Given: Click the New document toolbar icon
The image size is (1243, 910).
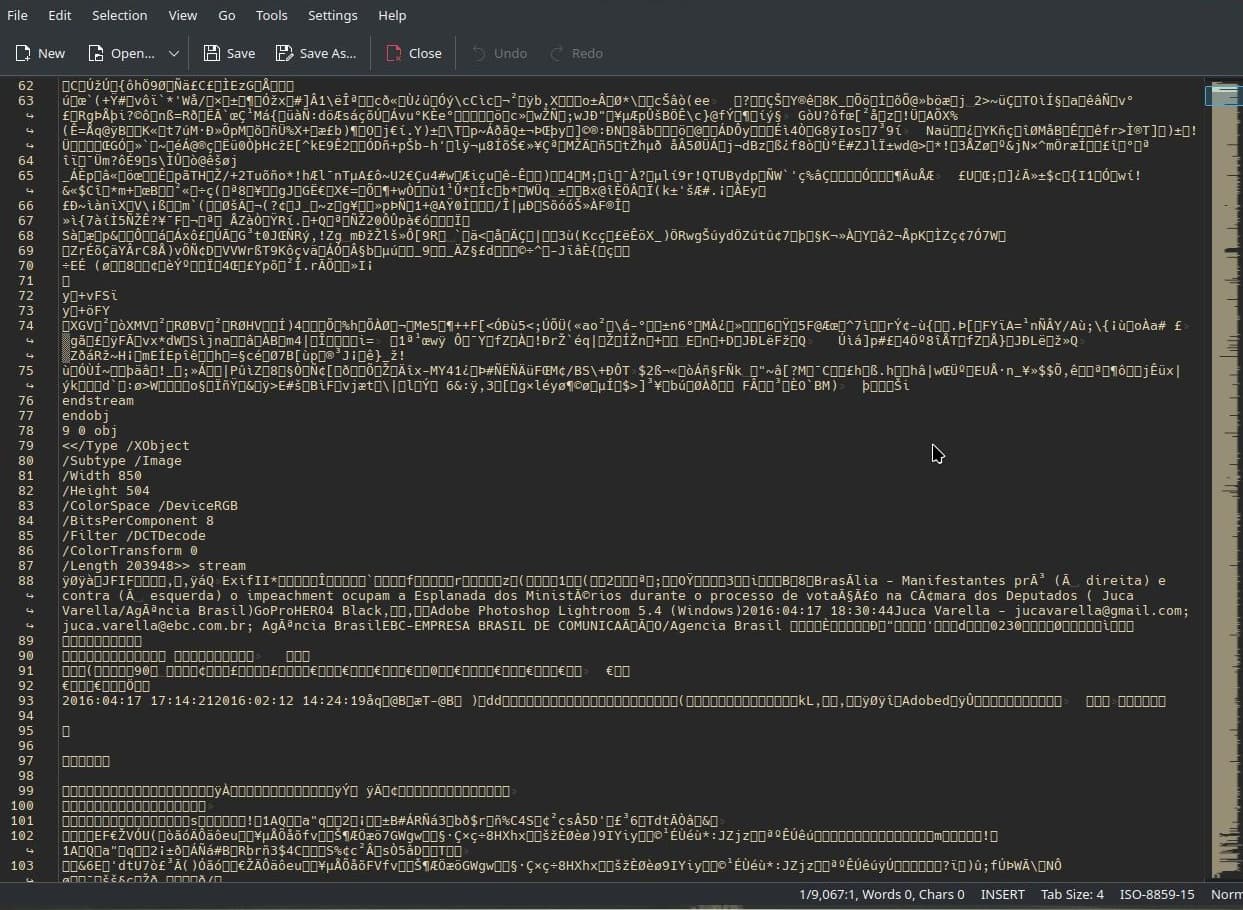Looking at the screenshot, I should (x=22, y=53).
